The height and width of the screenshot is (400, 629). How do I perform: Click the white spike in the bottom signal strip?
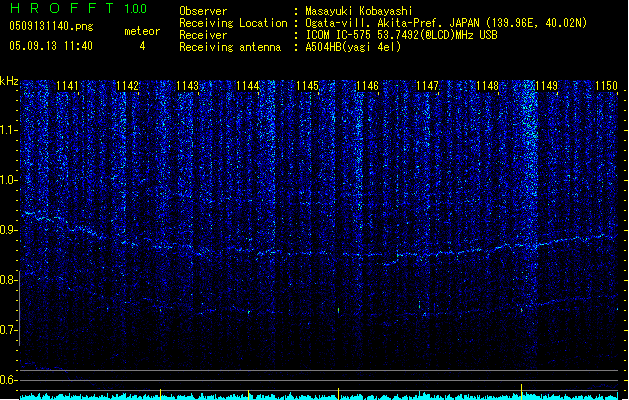pos(521,388)
